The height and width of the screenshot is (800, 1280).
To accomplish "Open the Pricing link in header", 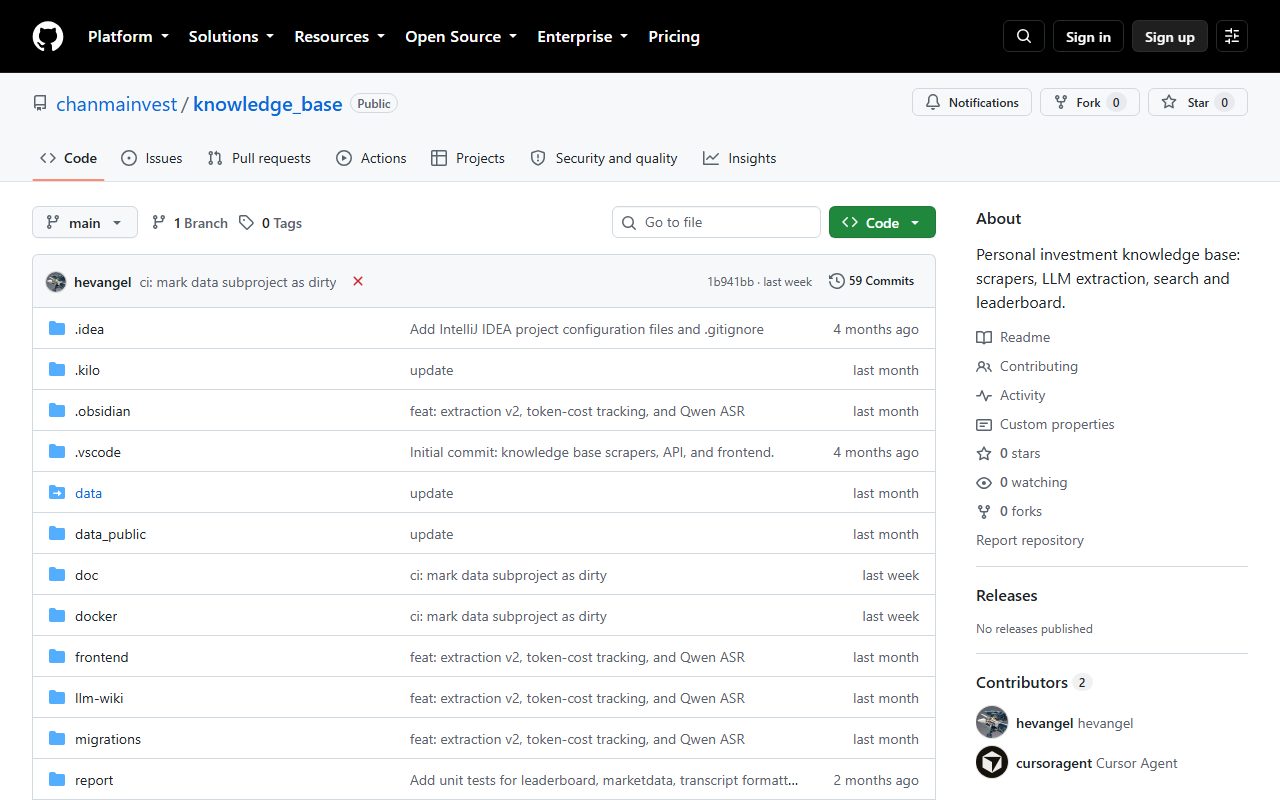I will pos(674,36).
